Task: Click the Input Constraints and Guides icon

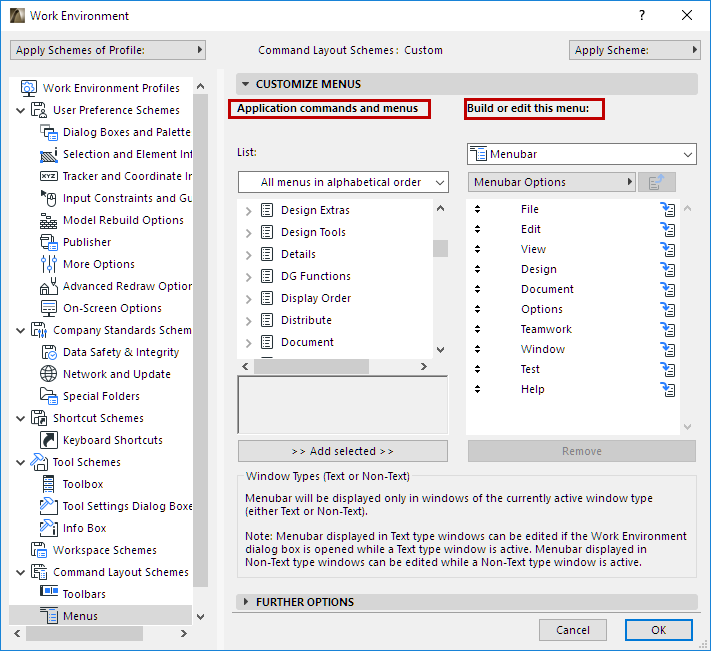Action: coord(49,199)
